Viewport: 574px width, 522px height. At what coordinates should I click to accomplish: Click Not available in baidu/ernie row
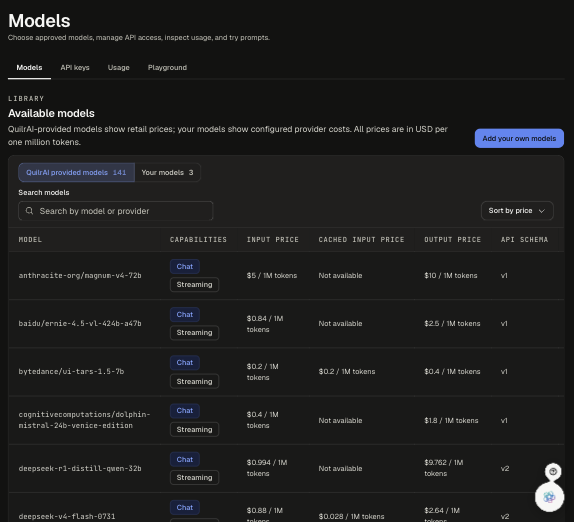(x=340, y=323)
